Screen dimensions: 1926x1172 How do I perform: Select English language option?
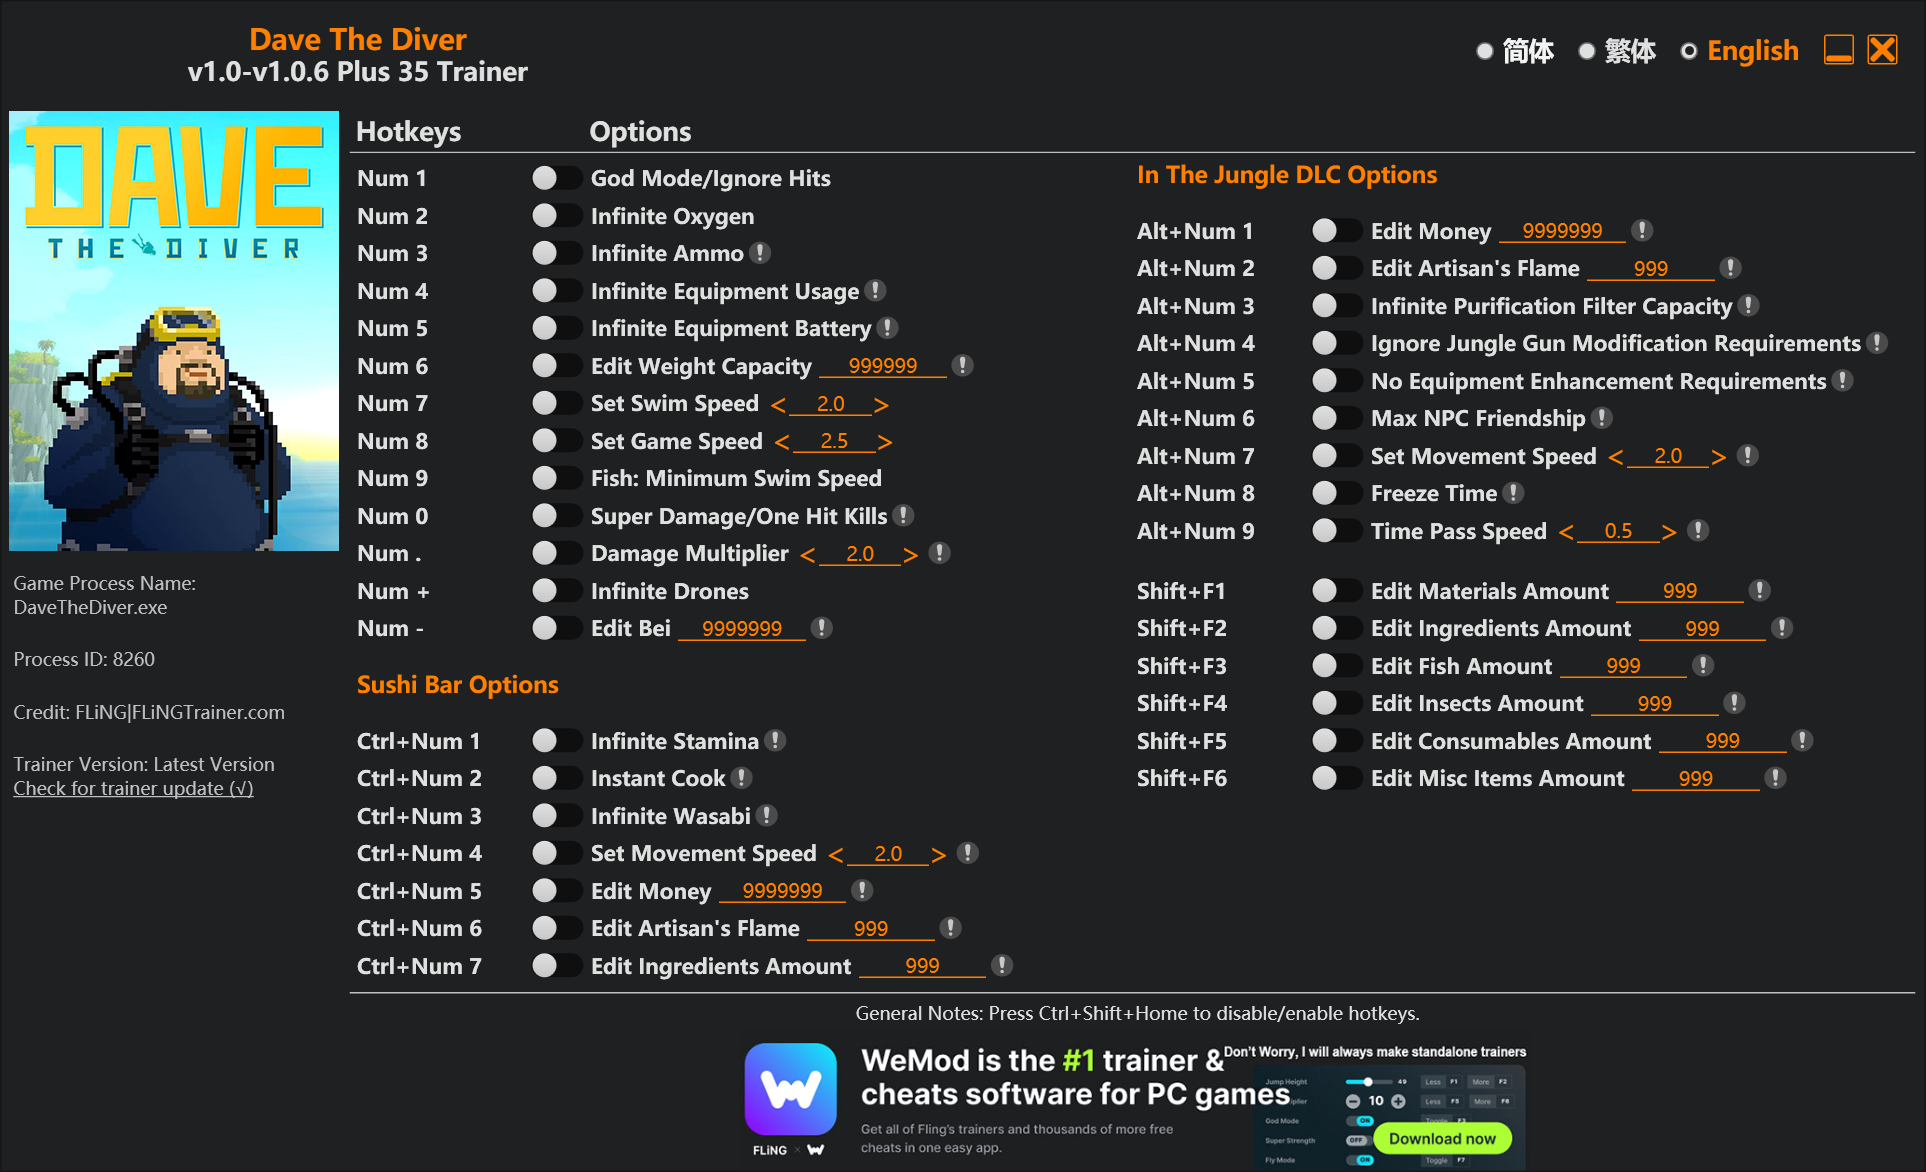pyautogui.click(x=1739, y=51)
